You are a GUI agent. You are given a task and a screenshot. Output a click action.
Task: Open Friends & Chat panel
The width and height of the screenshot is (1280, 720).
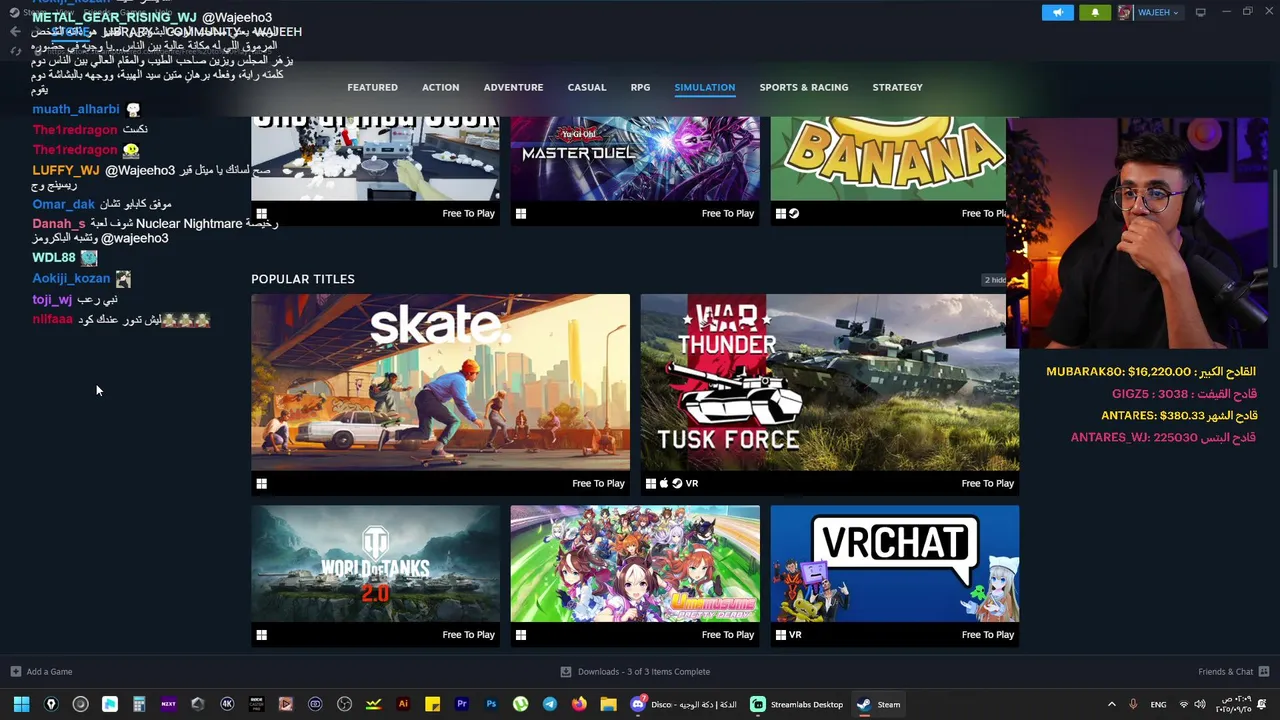1233,672
